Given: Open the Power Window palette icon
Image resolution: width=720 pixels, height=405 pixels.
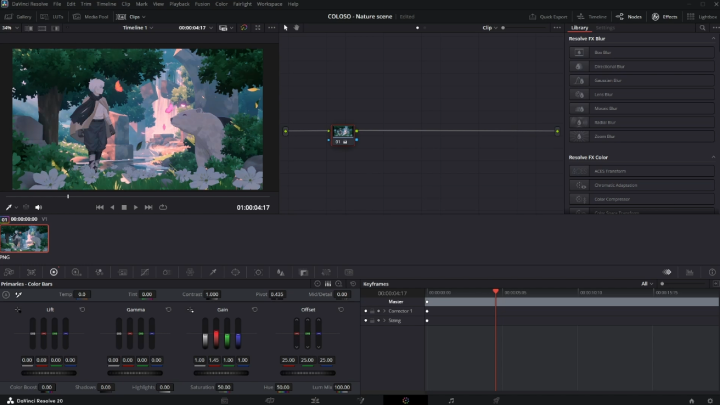Looking at the screenshot, I should pyautogui.click(x=235, y=272).
